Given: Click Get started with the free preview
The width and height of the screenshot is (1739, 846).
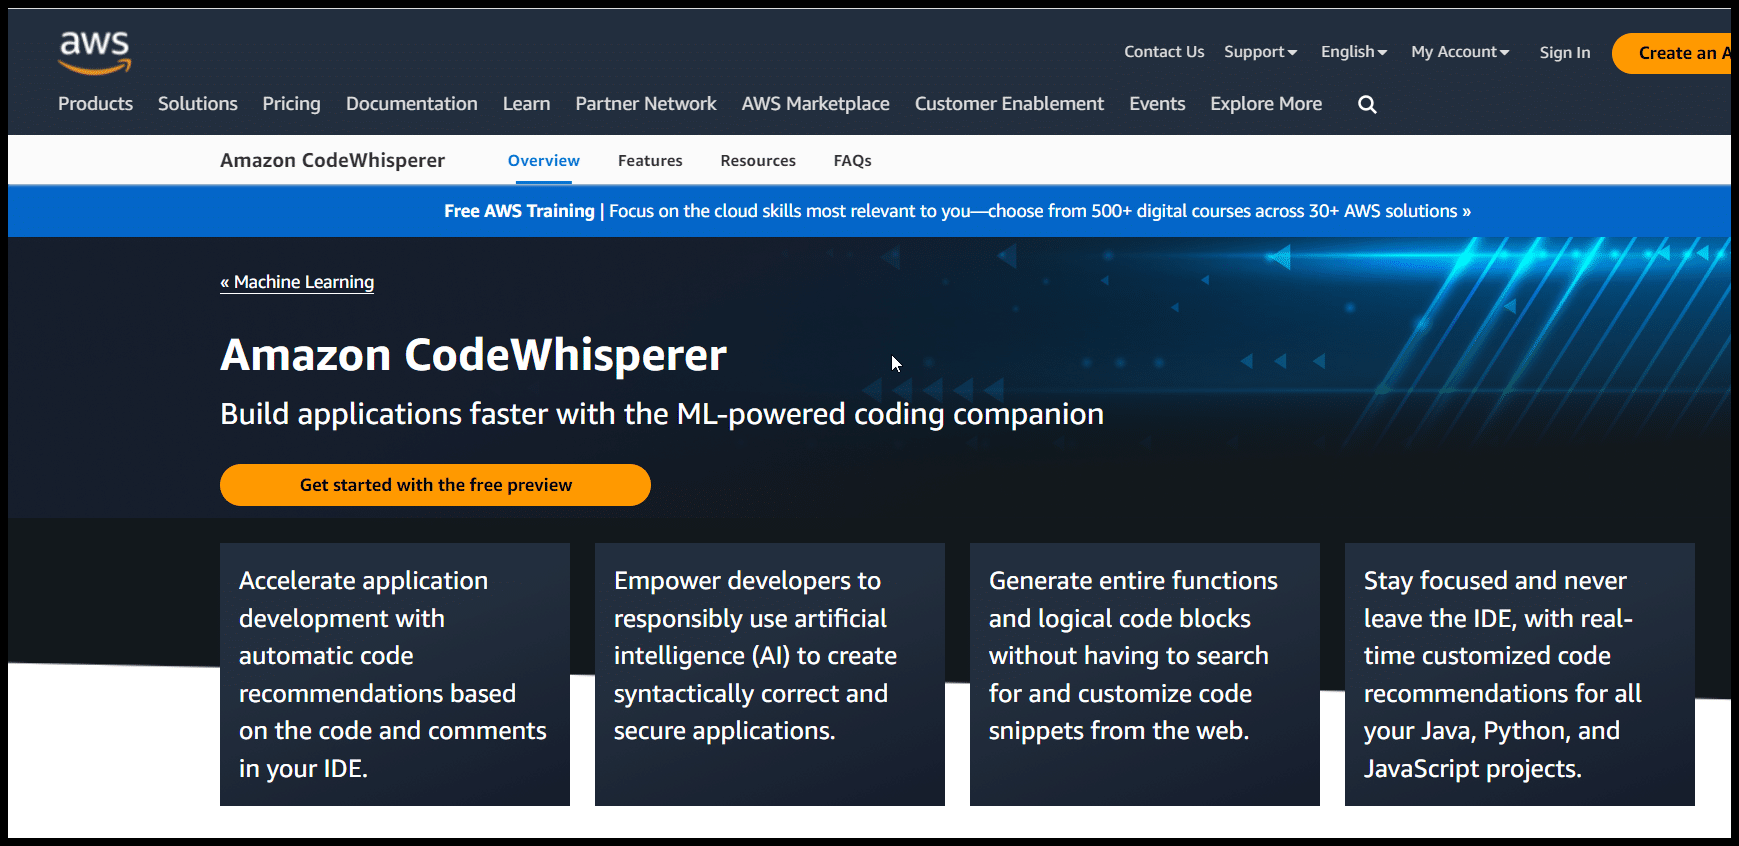Looking at the screenshot, I should (435, 485).
